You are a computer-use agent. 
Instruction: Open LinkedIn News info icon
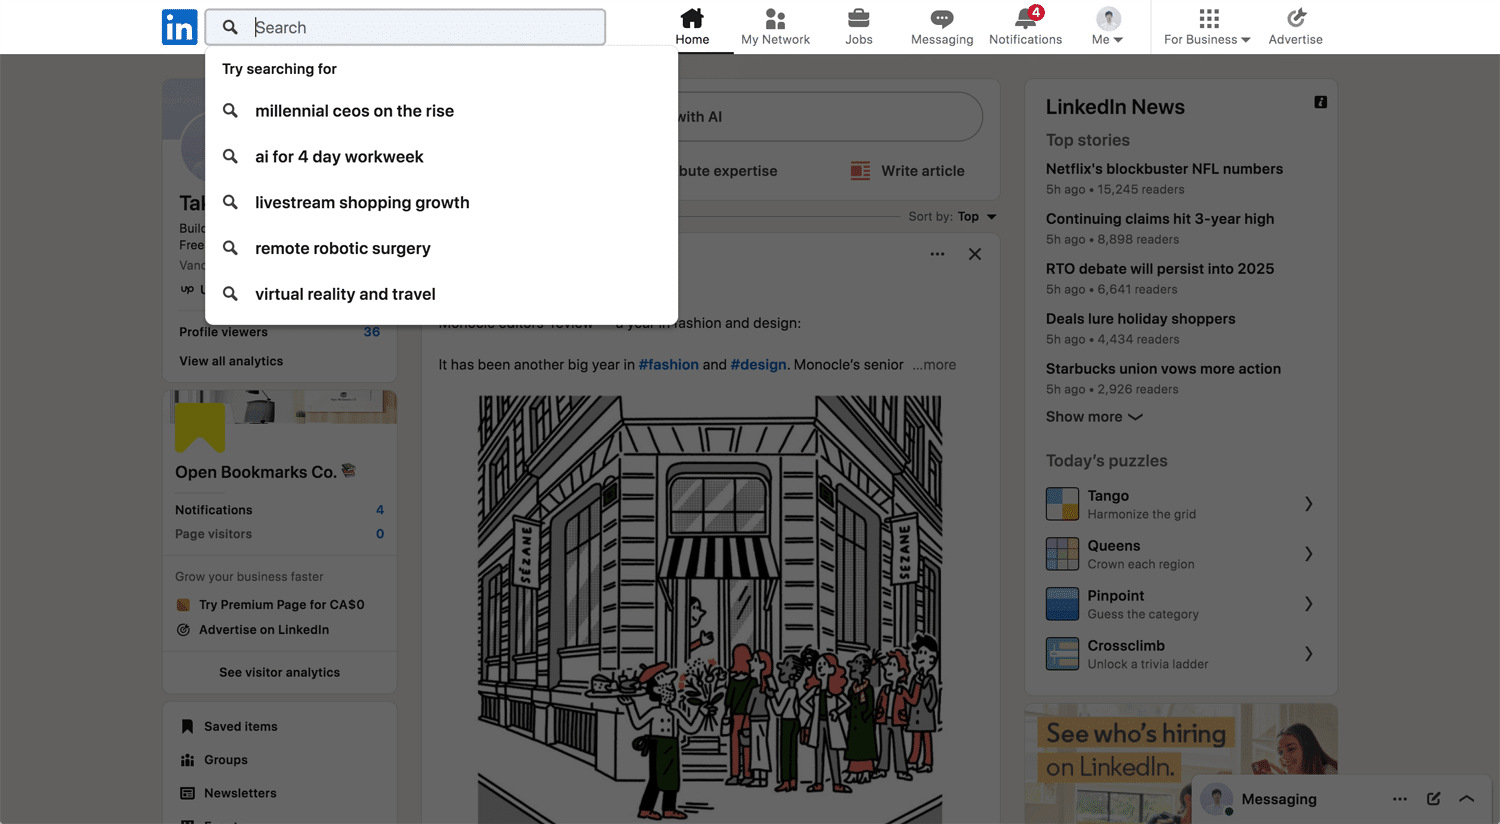tap(1320, 102)
